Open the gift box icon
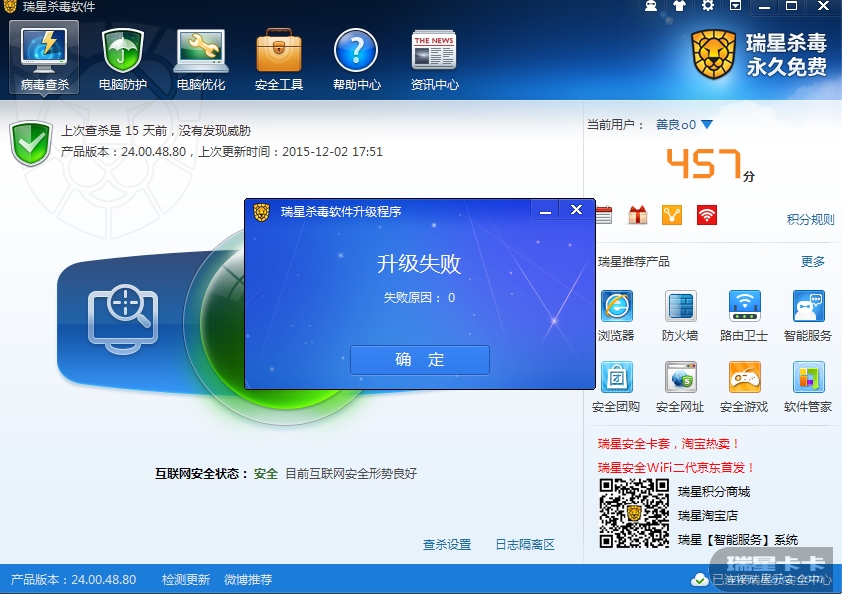This screenshot has width=842, height=598. [637, 215]
